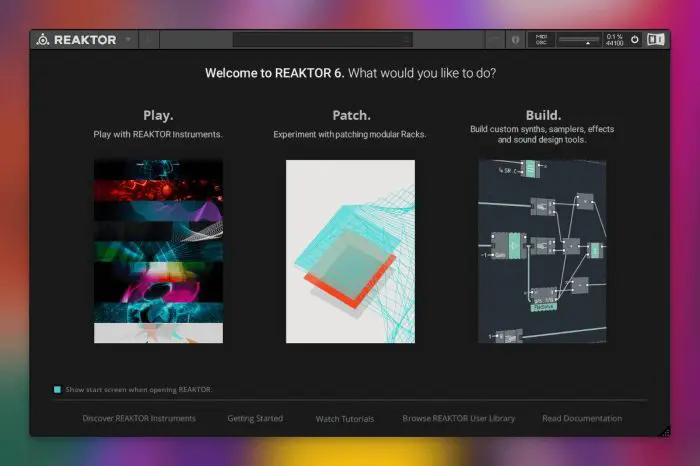Select the Play instruments artwork thumbnail
The height and width of the screenshot is (466, 700).
tap(158, 251)
